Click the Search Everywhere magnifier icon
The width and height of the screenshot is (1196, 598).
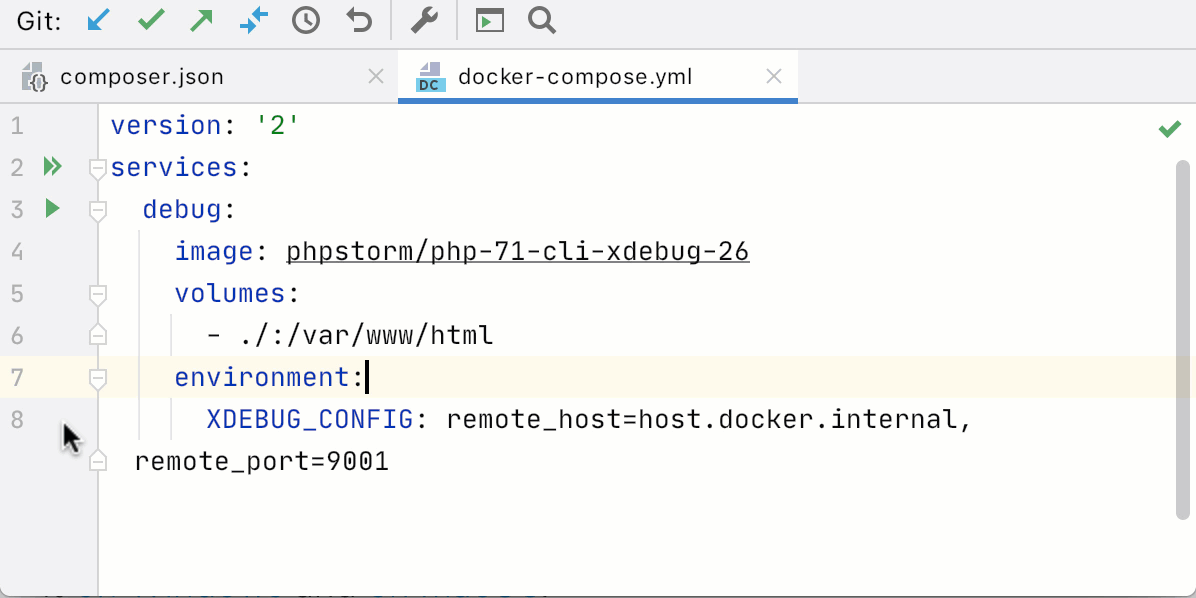[542, 20]
